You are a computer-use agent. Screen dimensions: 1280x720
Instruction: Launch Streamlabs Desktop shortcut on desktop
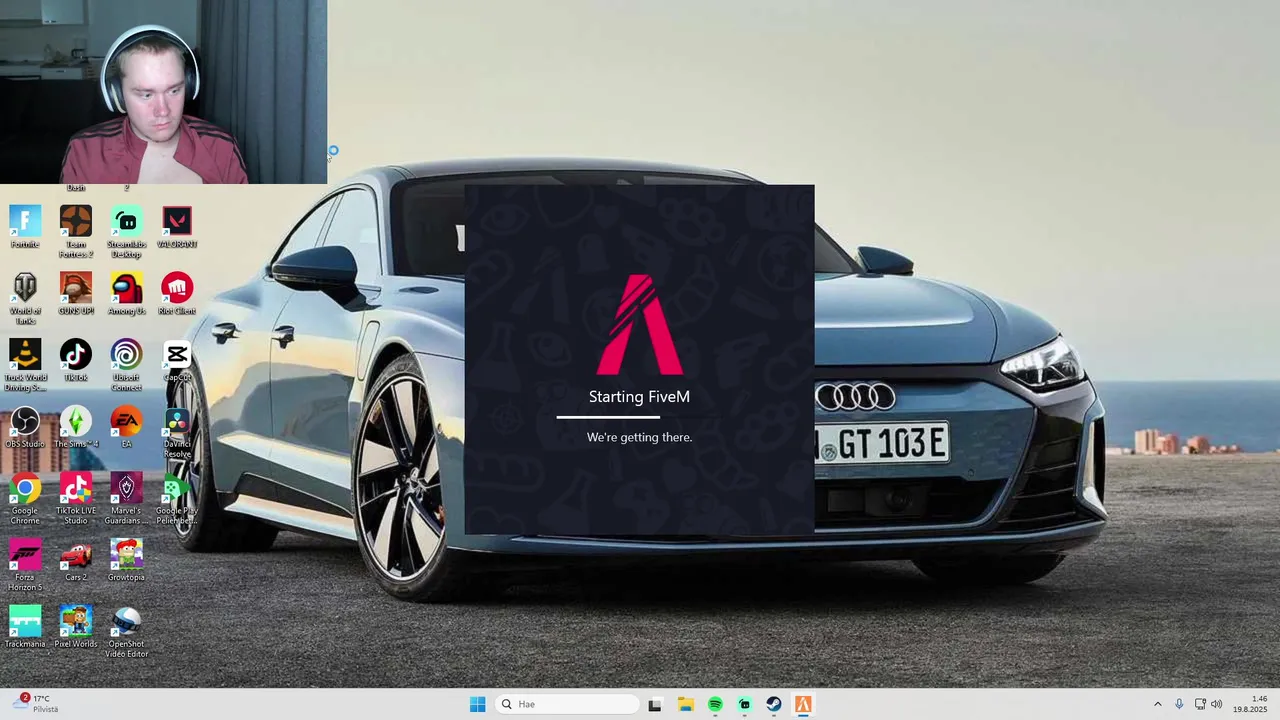[126, 231]
